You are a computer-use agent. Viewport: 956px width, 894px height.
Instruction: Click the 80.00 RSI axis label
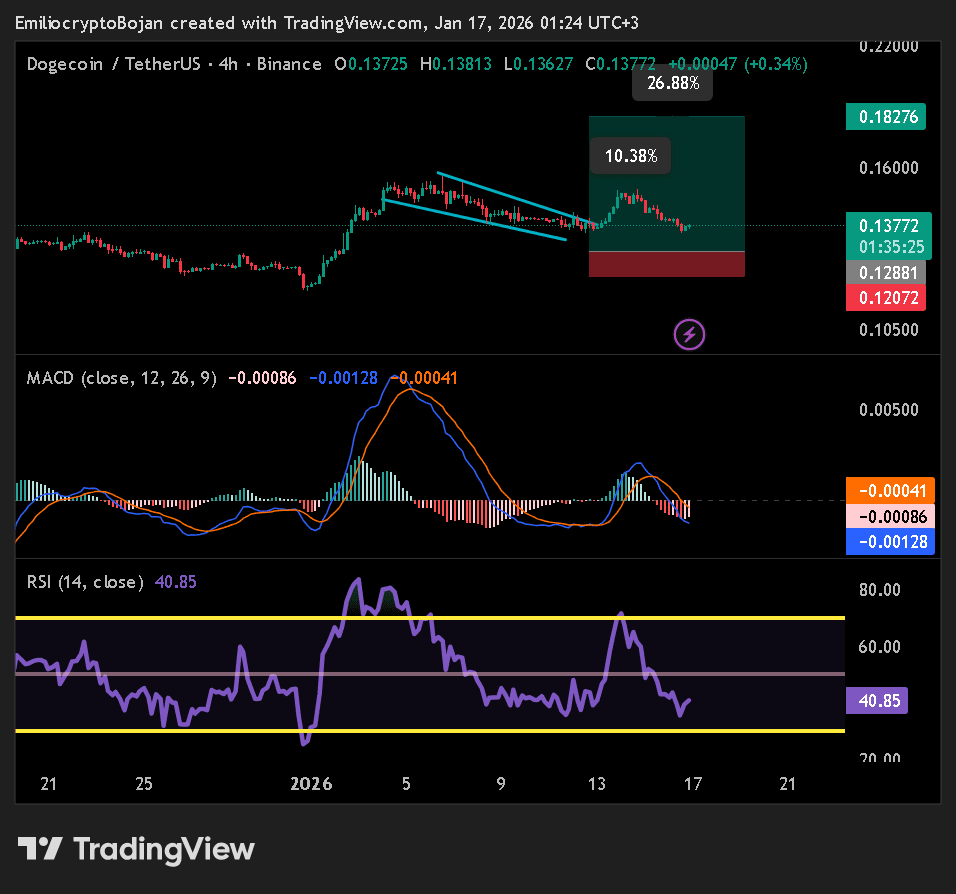(x=879, y=590)
